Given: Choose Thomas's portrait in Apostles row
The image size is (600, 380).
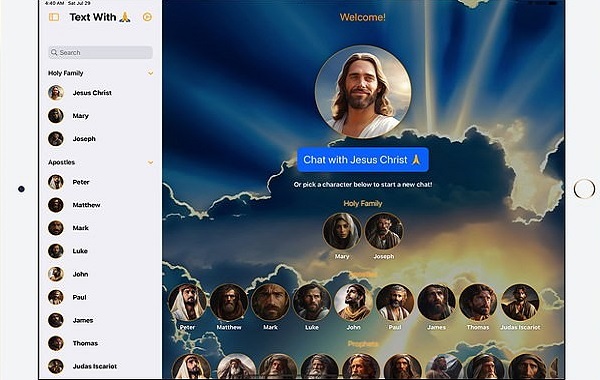Looking at the screenshot, I should click(478, 302).
